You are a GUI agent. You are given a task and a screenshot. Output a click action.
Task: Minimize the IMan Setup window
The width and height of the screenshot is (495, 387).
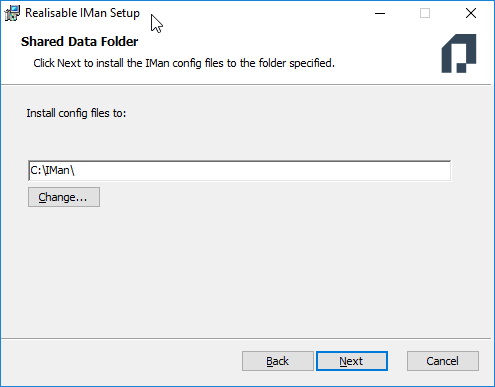pos(380,13)
